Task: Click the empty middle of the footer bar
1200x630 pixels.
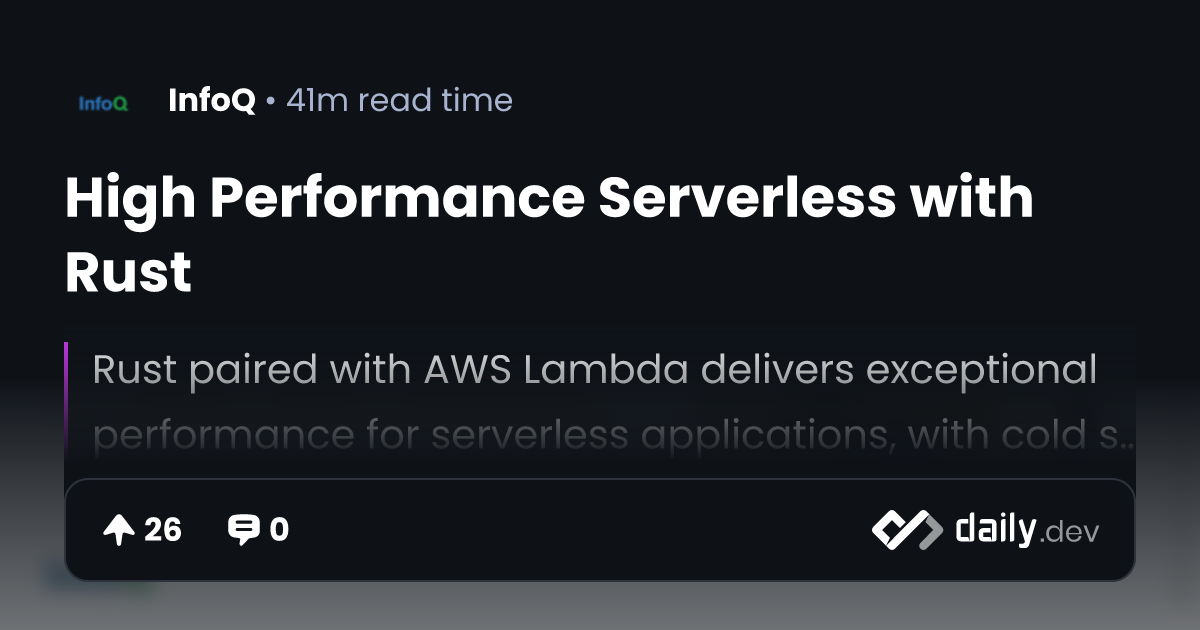Action: point(580,530)
